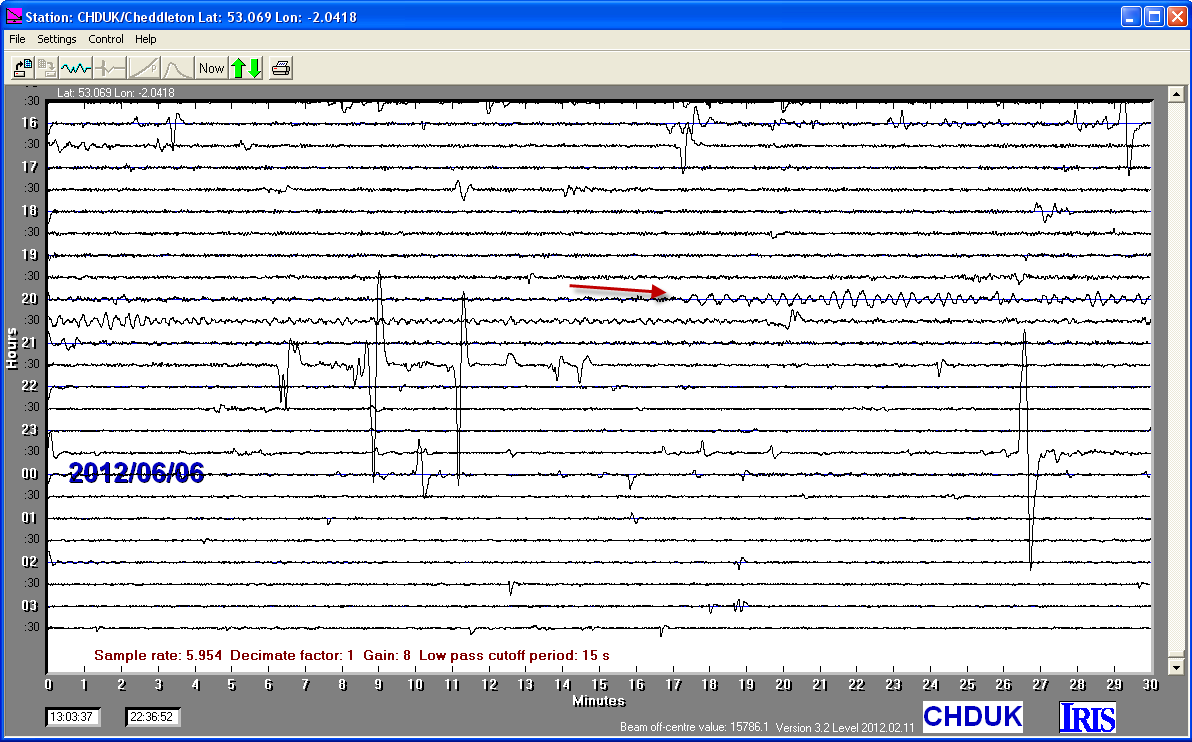This screenshot has width=1192, height=742.
Task: Click the Hours axis label
Action: coord(11,348)
